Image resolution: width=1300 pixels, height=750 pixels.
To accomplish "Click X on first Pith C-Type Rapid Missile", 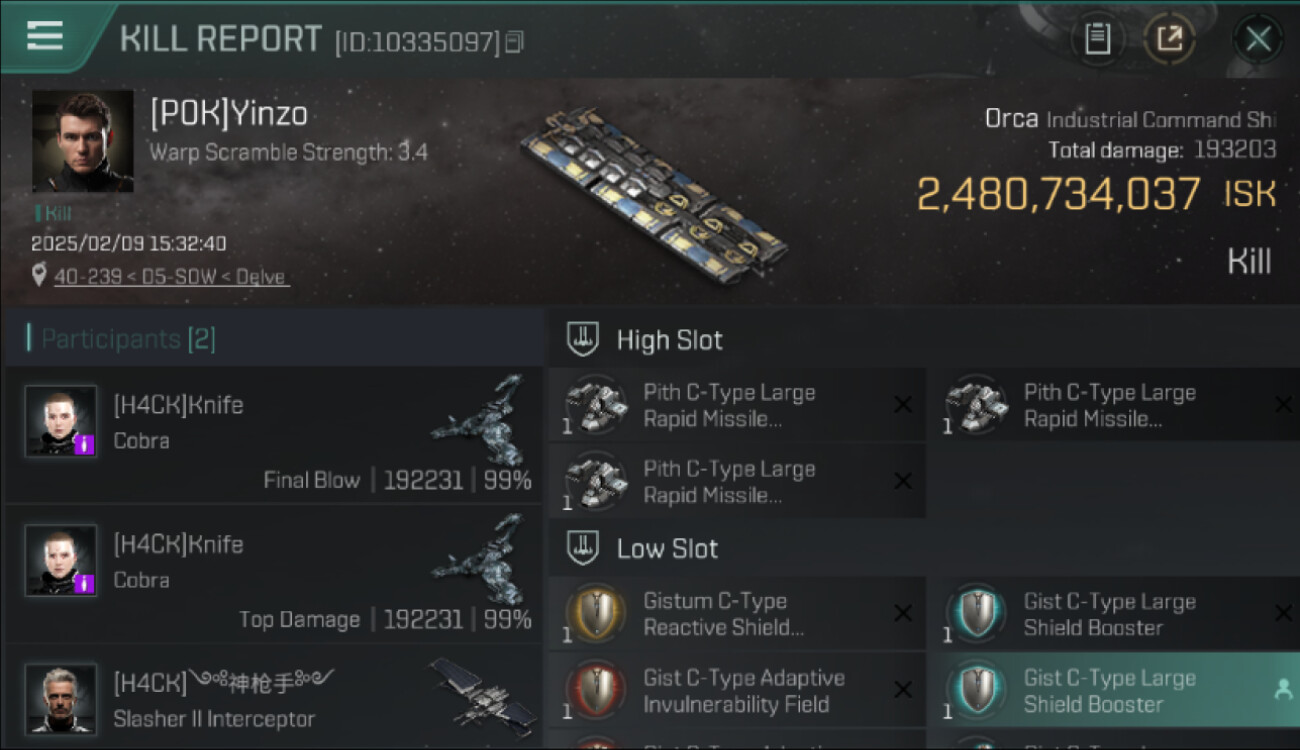I will [902, 405].
